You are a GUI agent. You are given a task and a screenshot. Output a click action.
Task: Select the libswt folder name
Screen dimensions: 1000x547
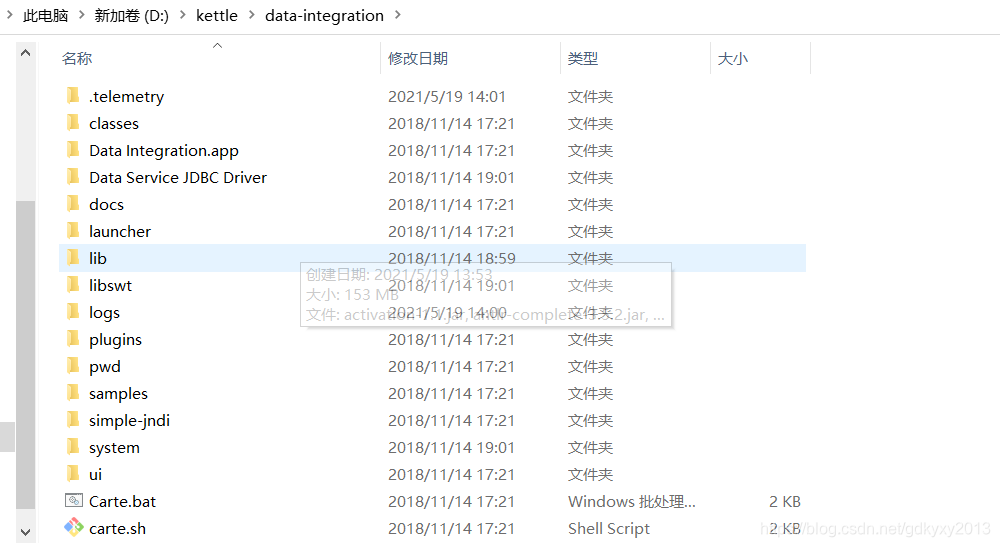(x=110, y=285)
